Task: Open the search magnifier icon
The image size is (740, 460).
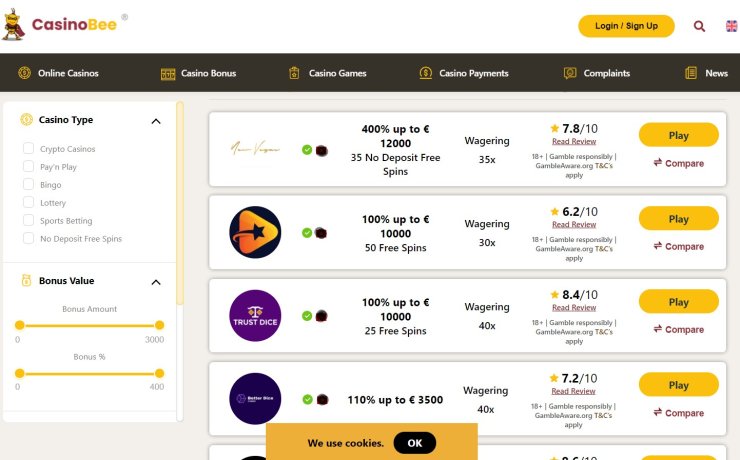Action: click(699, 26)
